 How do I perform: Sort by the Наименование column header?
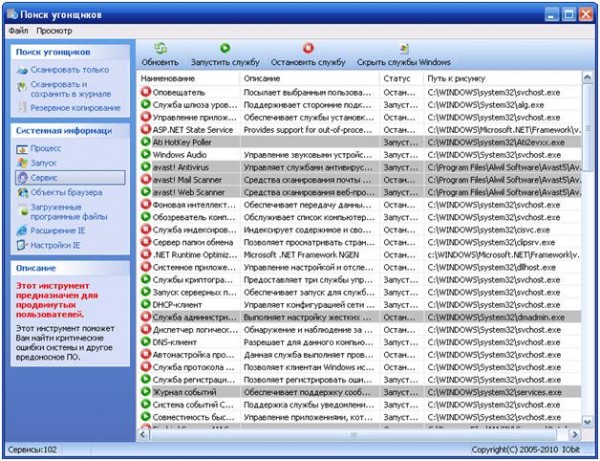(188, 78)
